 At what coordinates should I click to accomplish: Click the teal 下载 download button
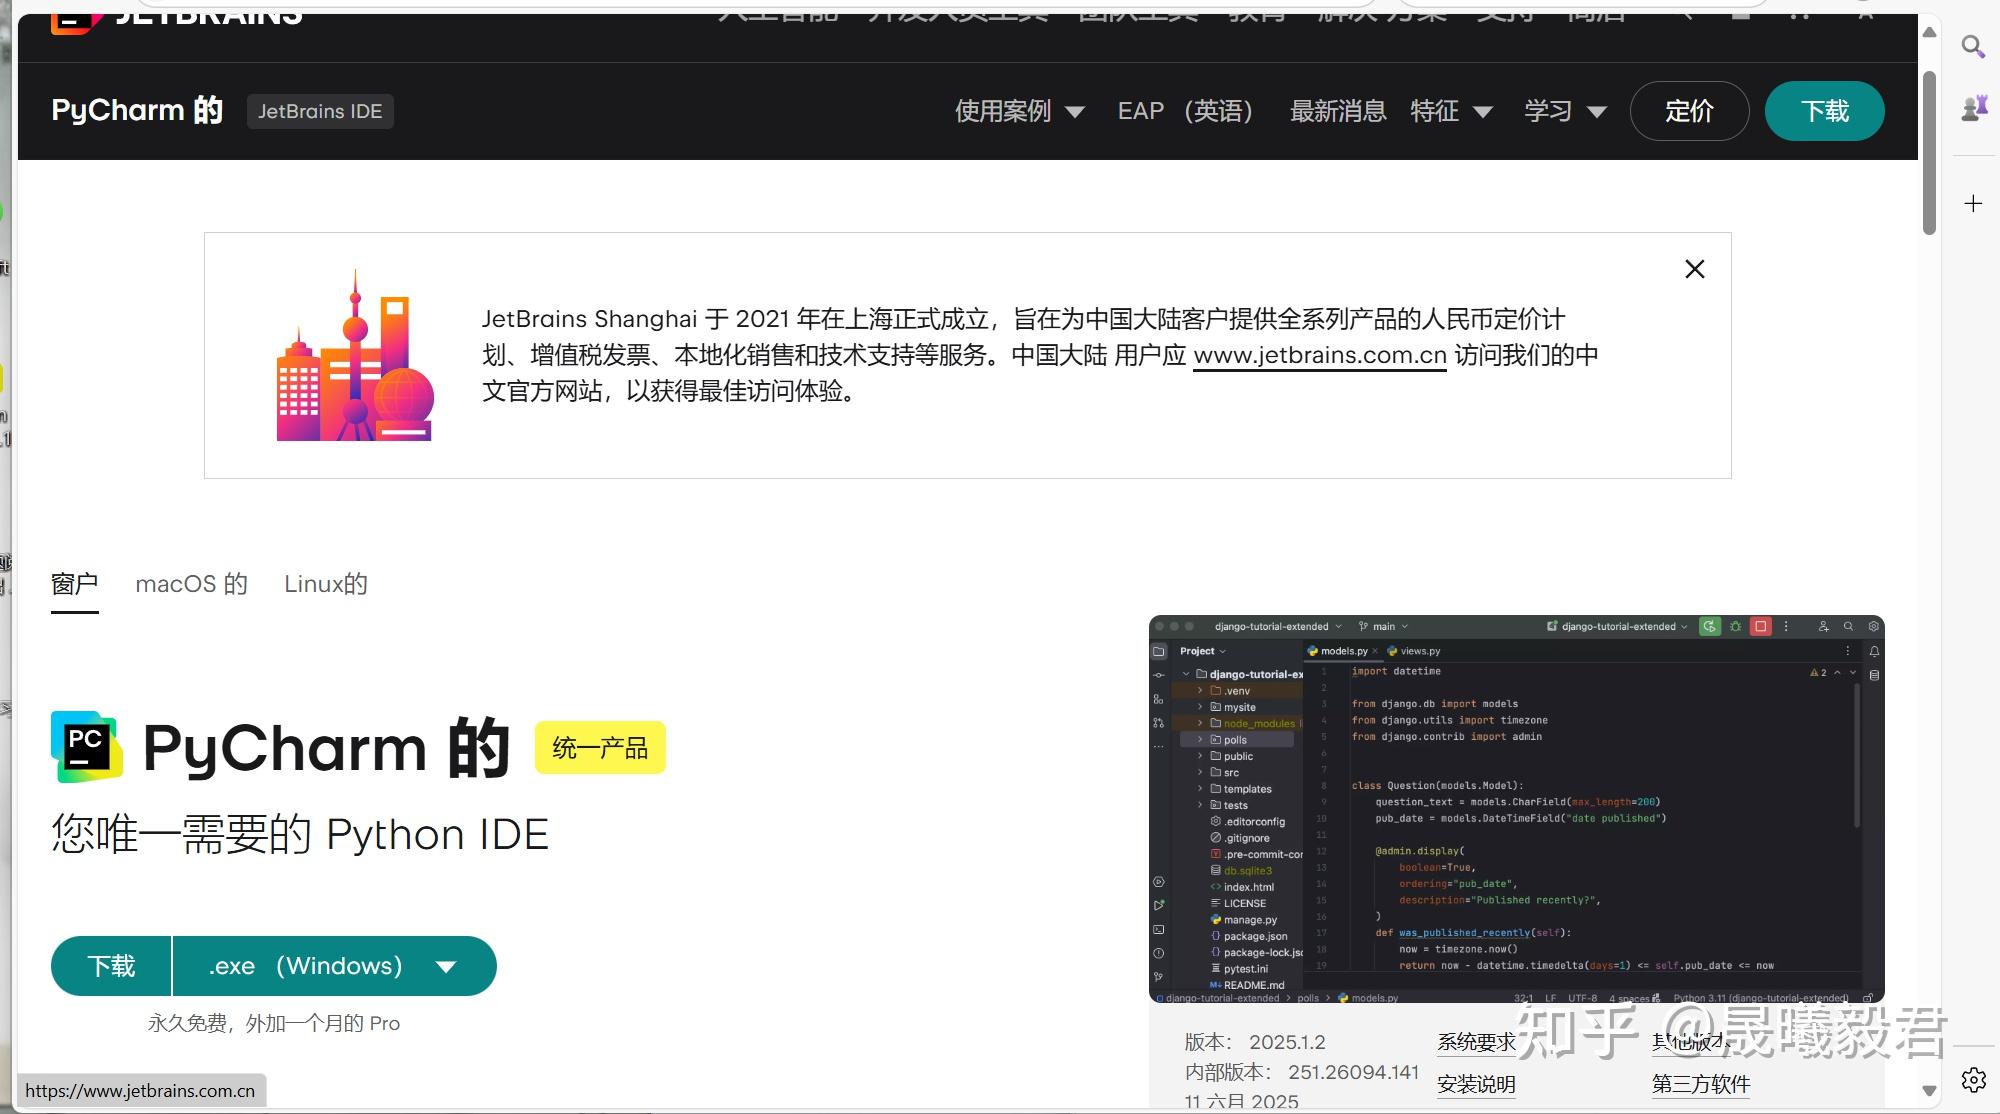(1824, 111)
